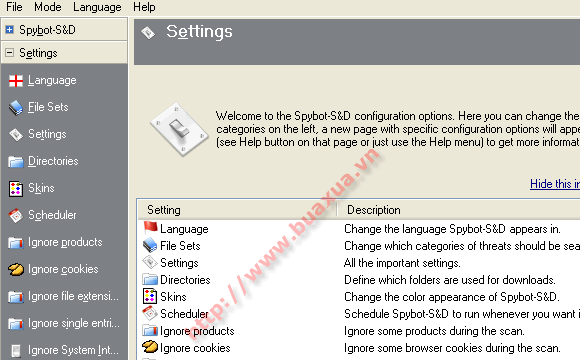Open Ignore single entri... in the sidebar
This screenshot has height=360, width=580.
[74, 323]
